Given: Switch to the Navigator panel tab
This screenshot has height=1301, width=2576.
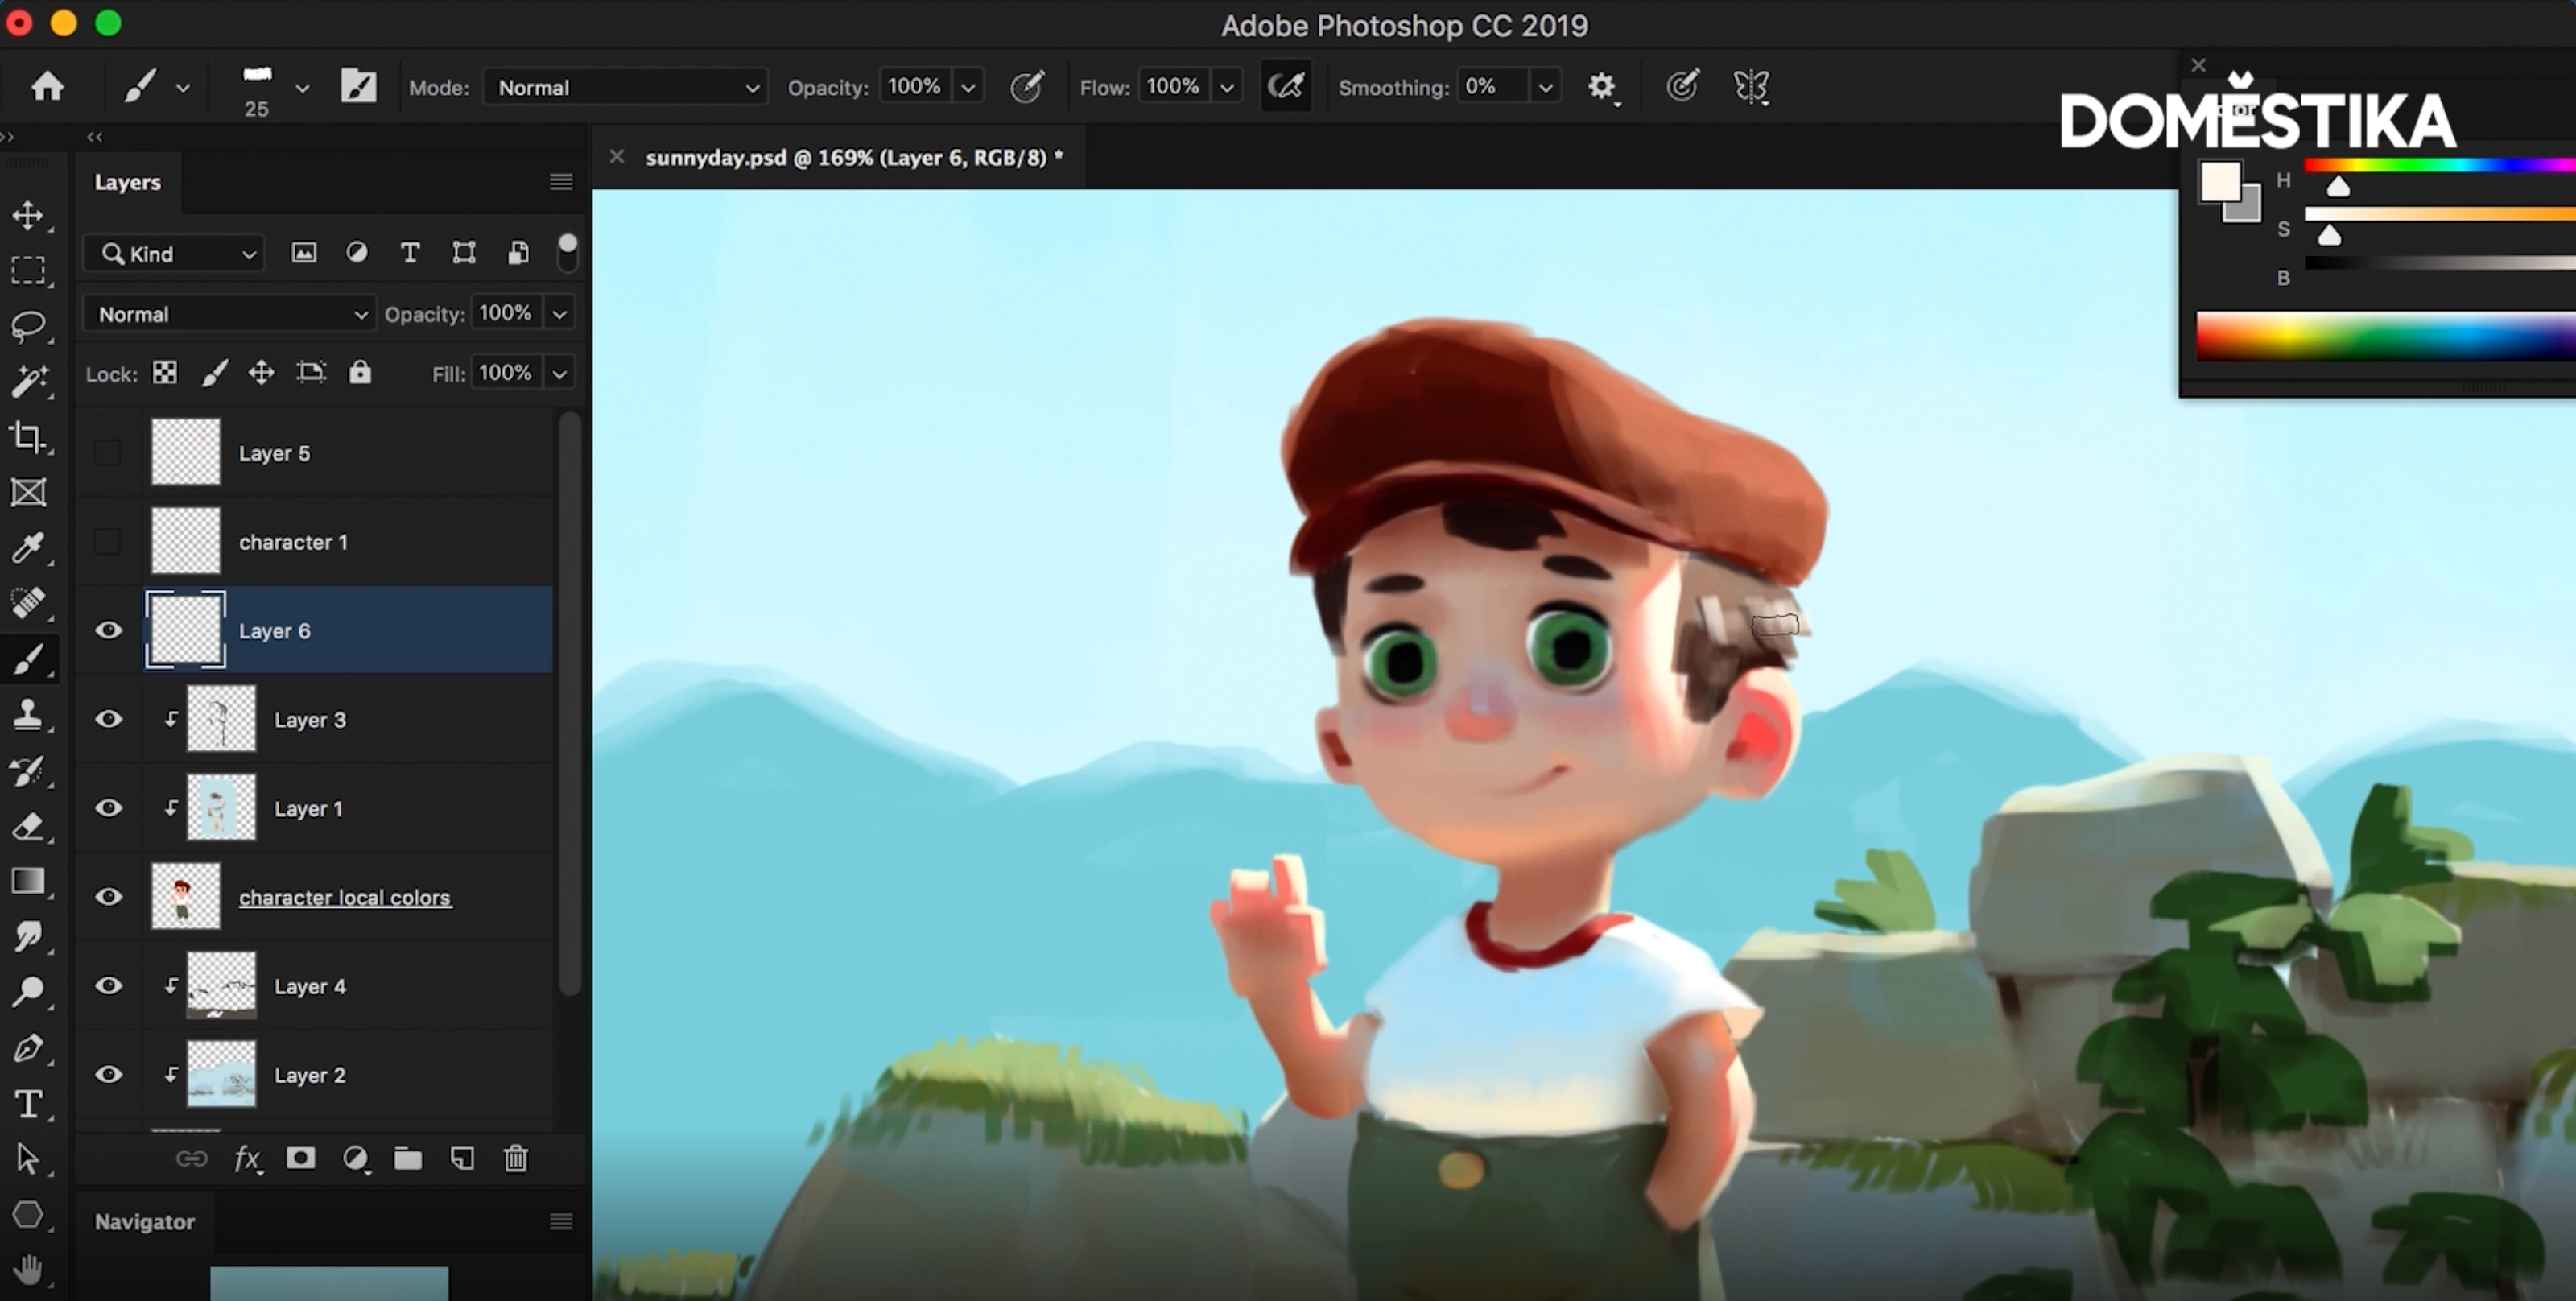Looking at the screenshot, I should [144, 1221].
